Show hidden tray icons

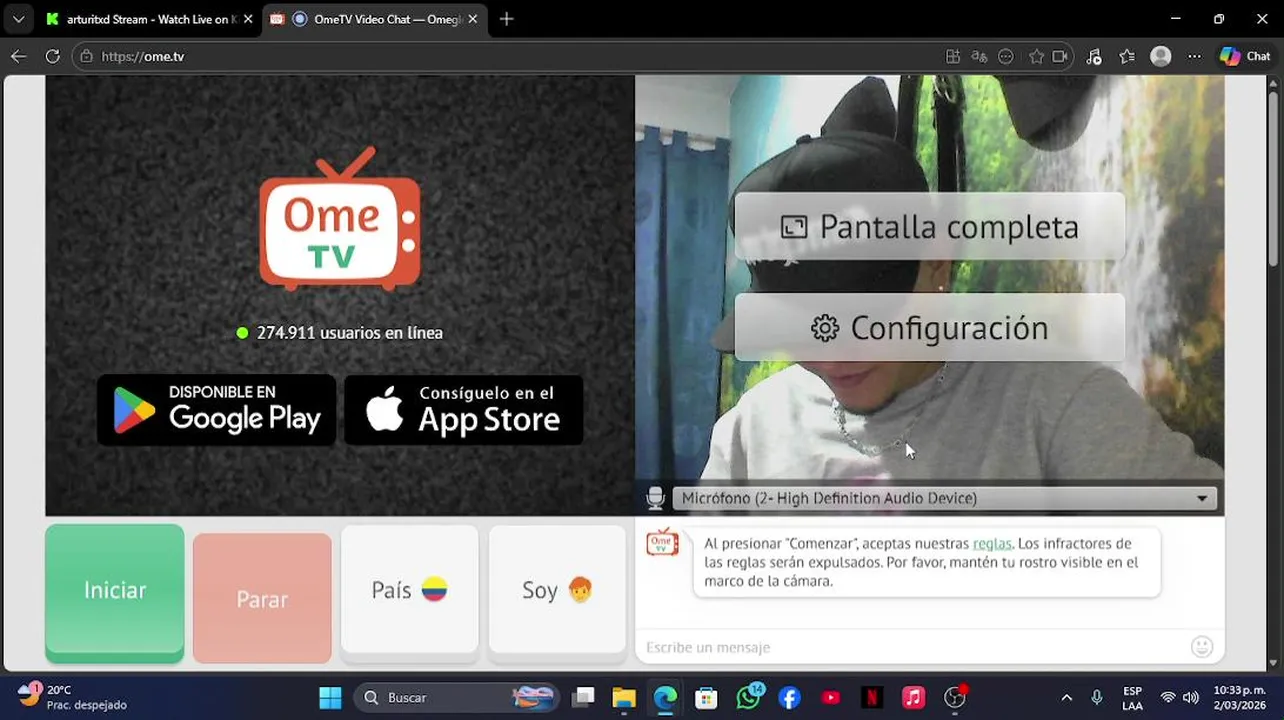pos(1066,697)
